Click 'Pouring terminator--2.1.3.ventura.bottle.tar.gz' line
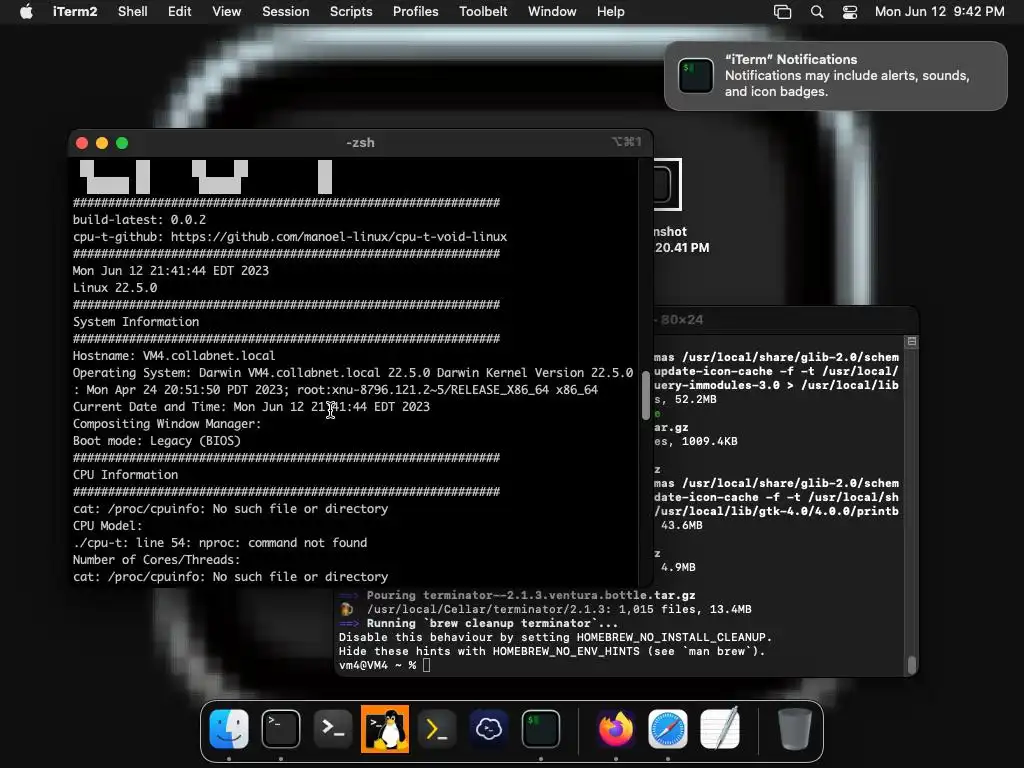This screenshot has height=768, width=1024. (x=517, y=596)
